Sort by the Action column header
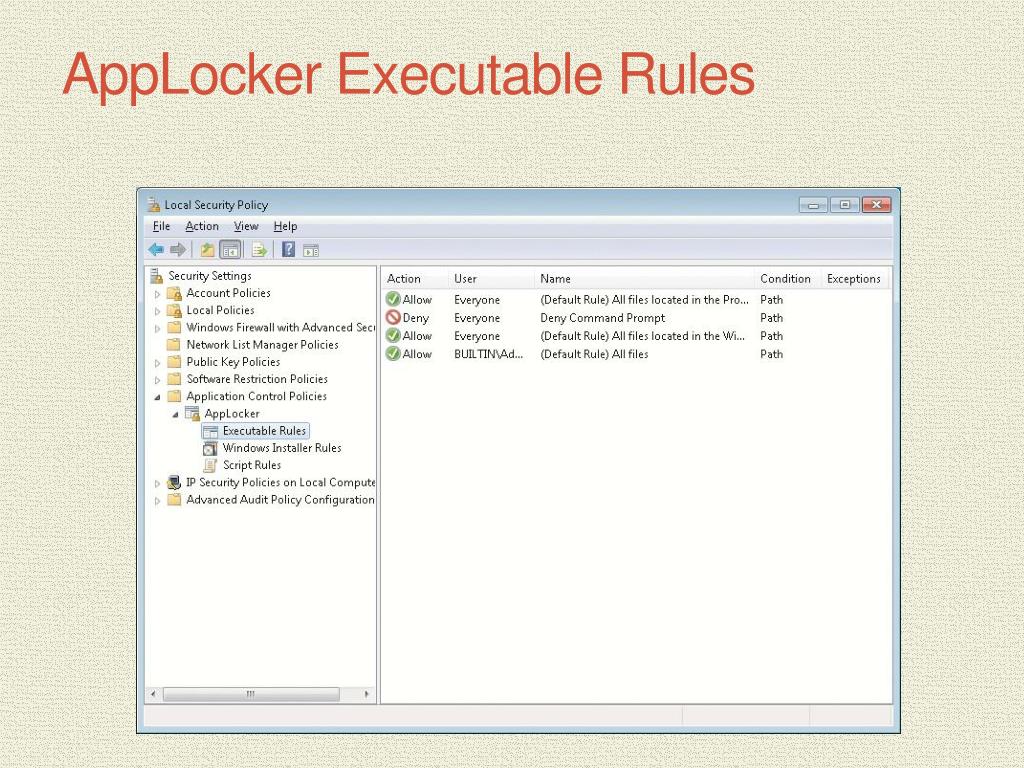 click(415, 279)
